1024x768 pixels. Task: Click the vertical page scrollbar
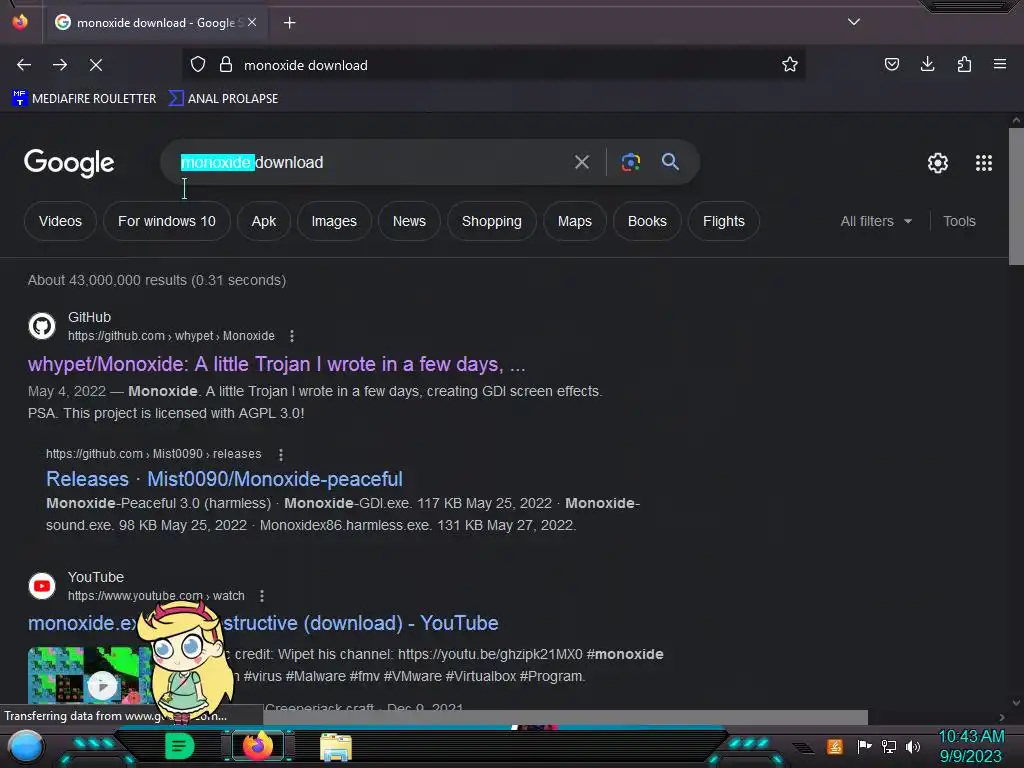pos(1016,196)
